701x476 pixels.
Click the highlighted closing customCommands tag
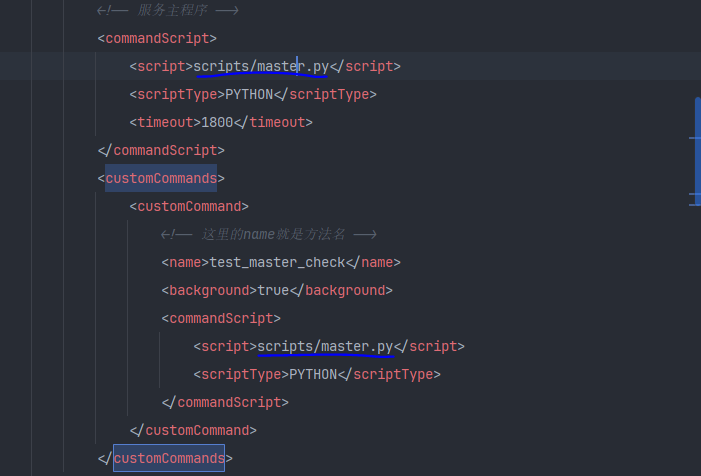point(169,458)
